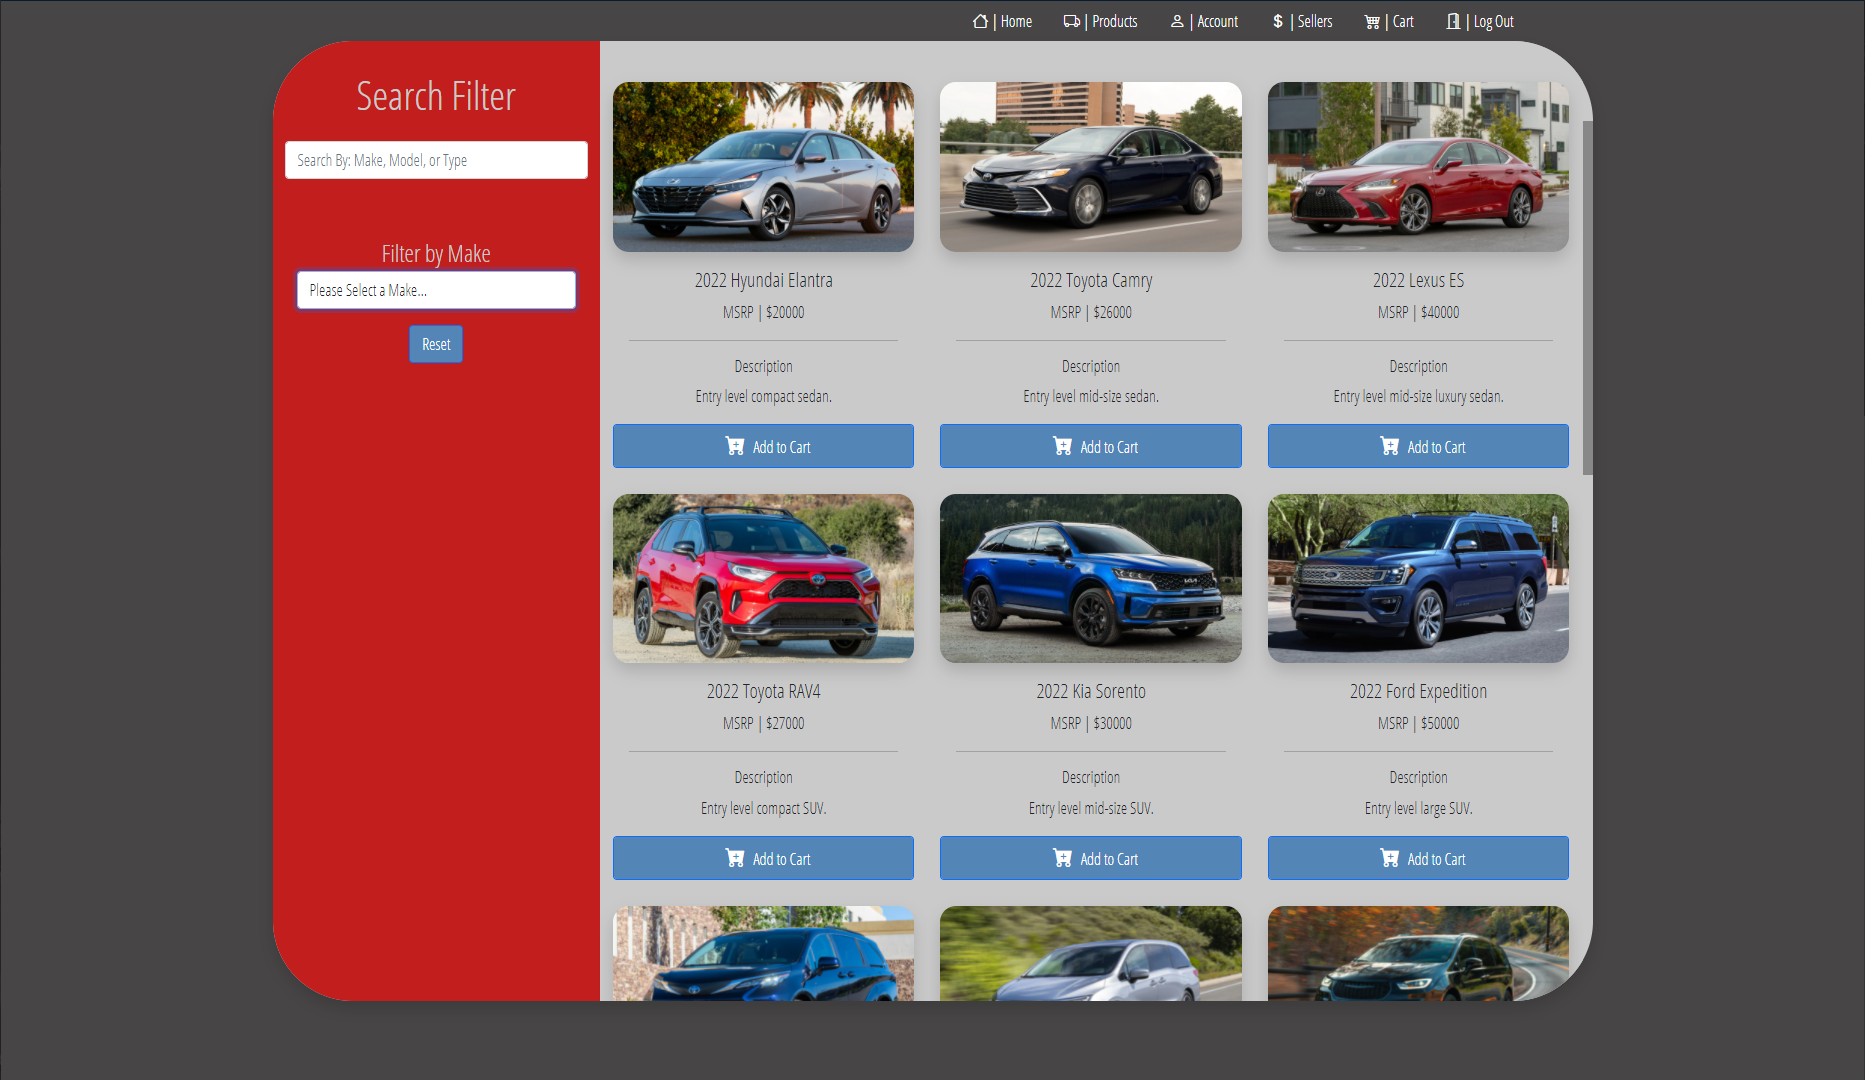Select the Products truck icon

click(1071, 20)
